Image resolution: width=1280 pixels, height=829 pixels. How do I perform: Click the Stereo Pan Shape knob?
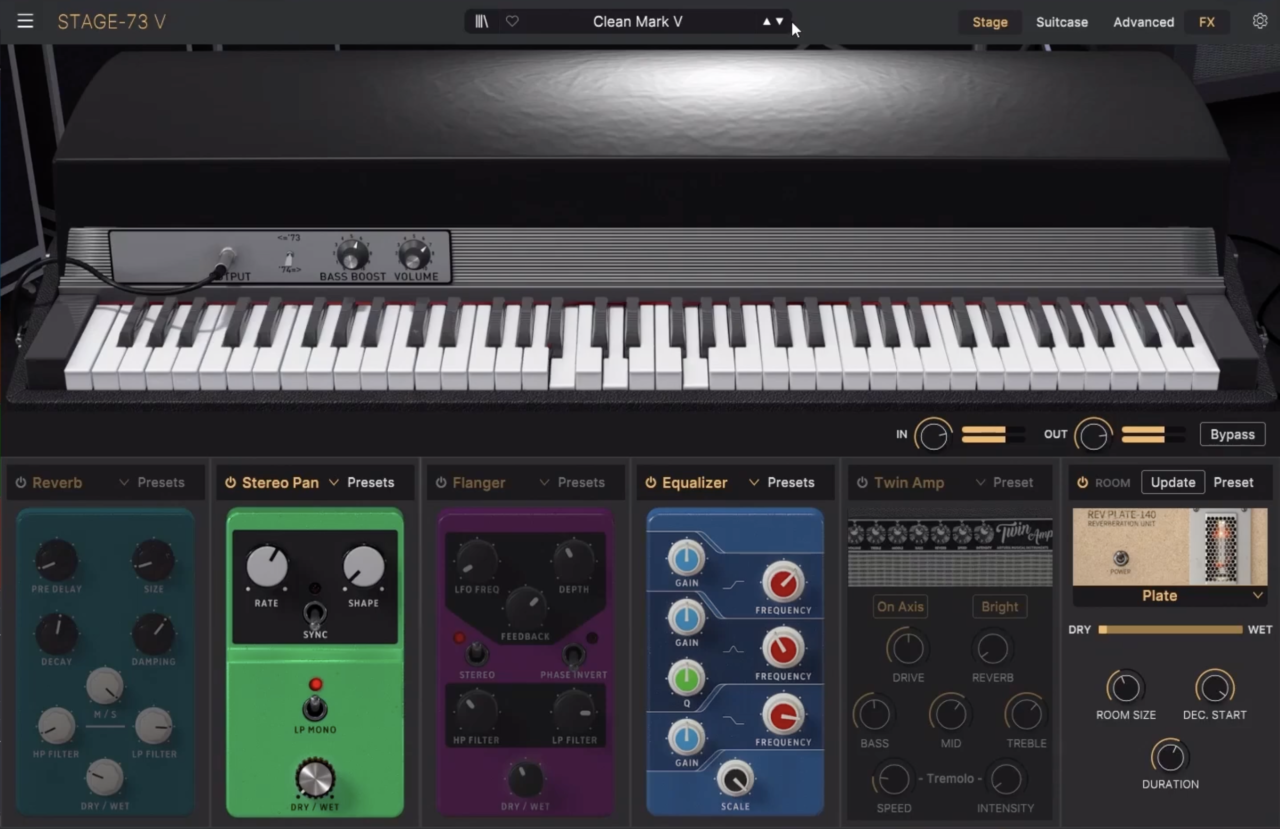pos(364,567)
